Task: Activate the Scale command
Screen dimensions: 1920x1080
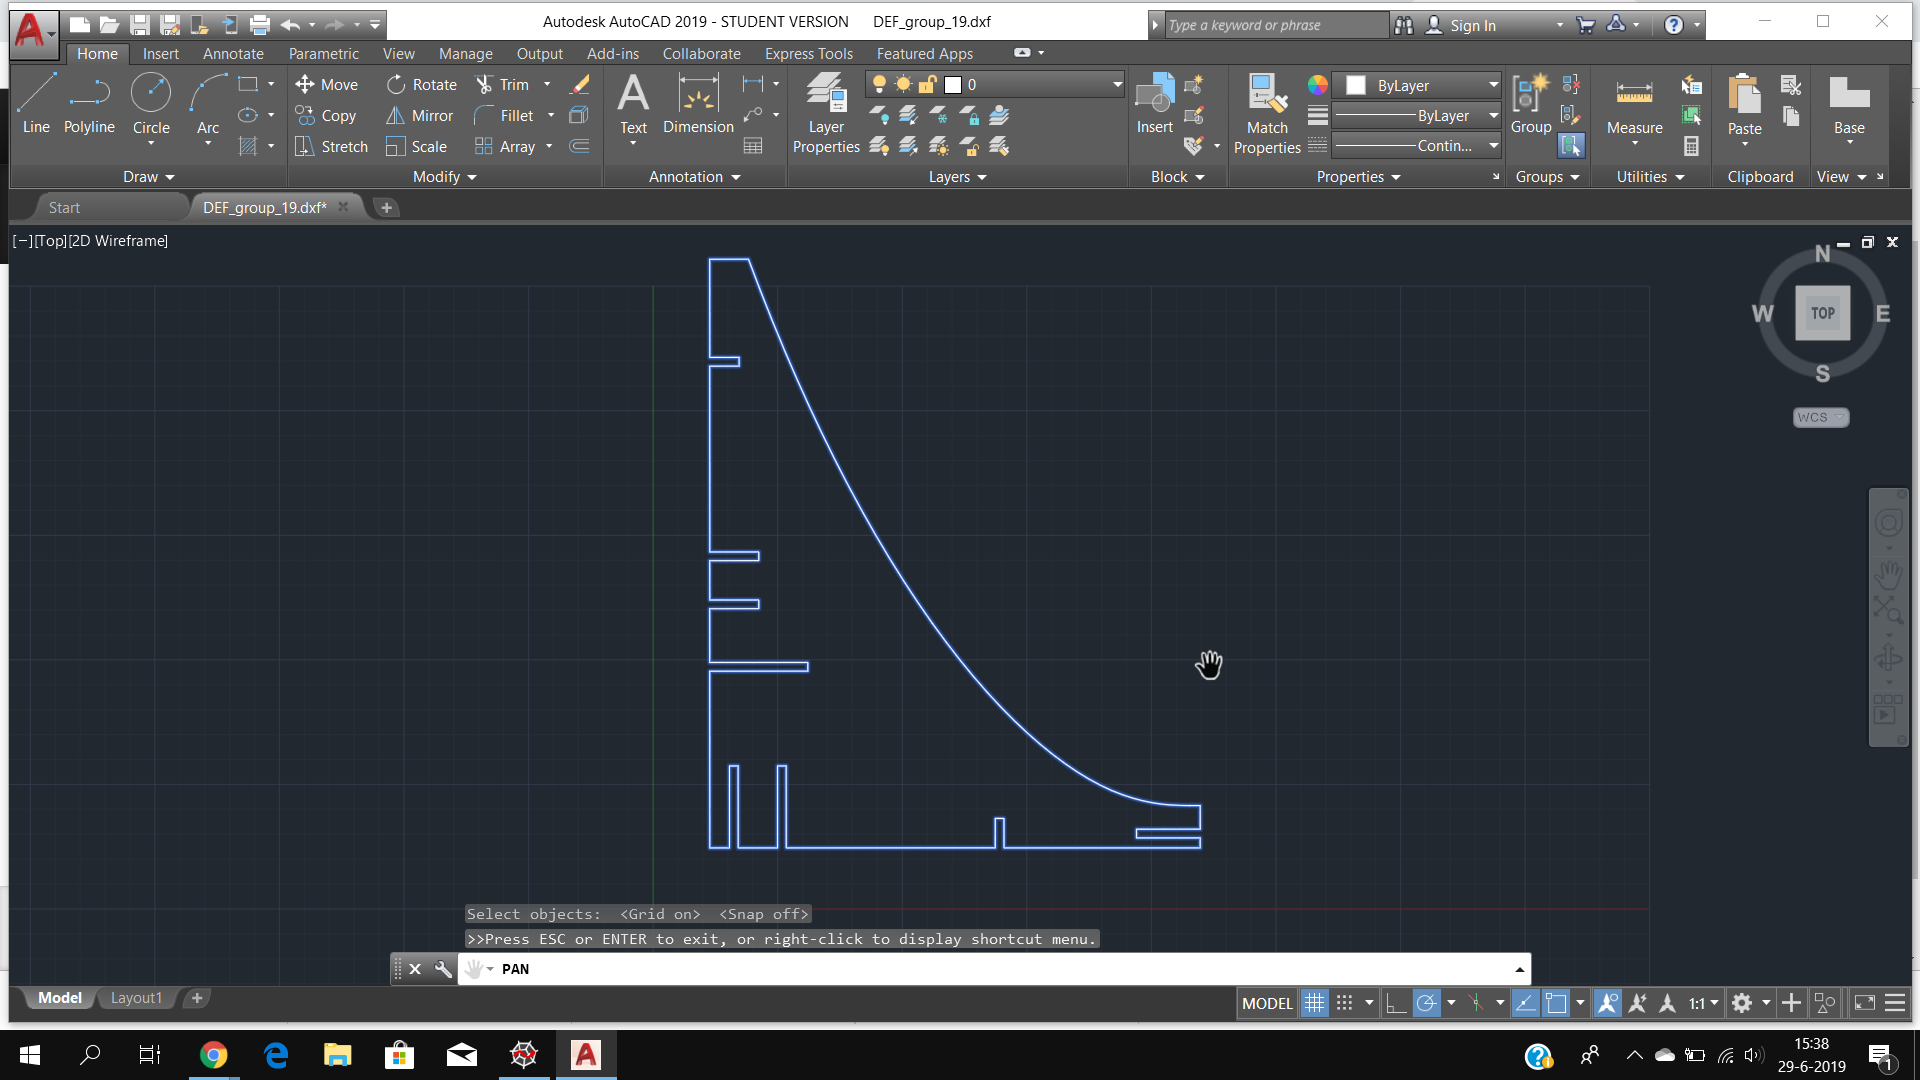Action: [x=417, y=147]
